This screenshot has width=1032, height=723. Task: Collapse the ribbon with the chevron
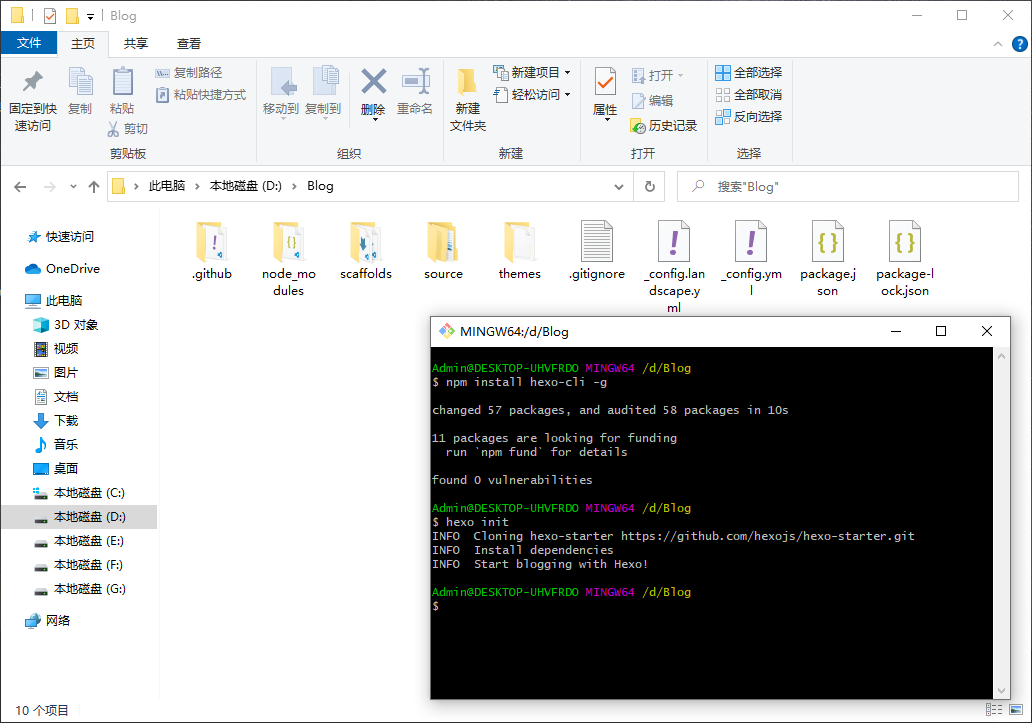tap(998, 44)
